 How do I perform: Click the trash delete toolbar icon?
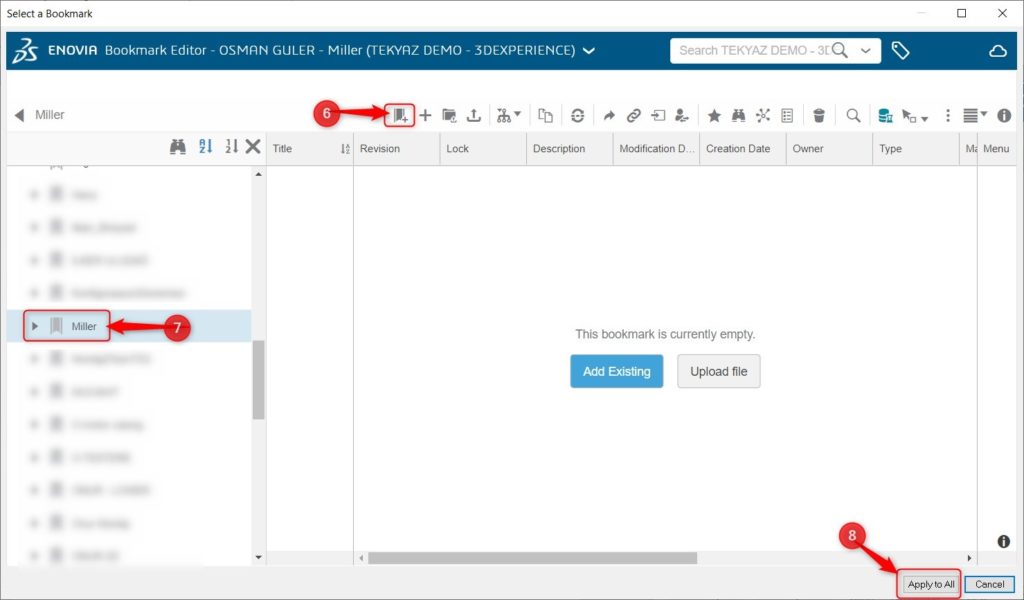(819, 116)
